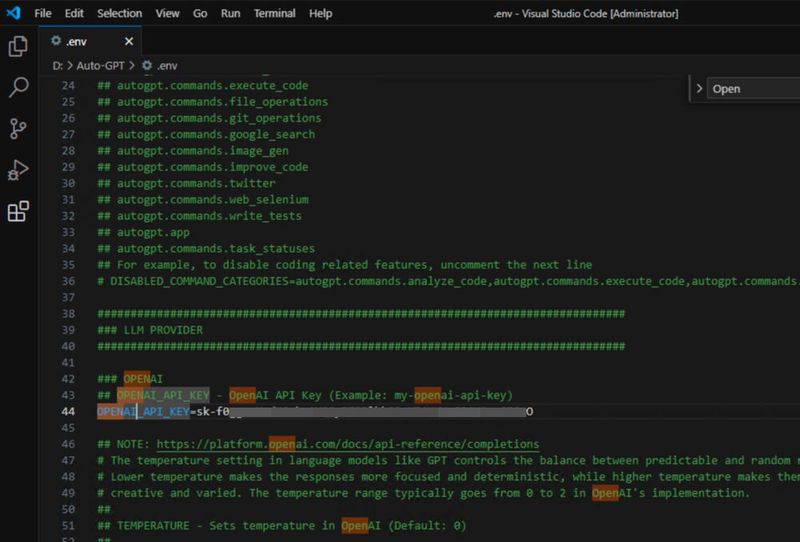800x542 pixels.
Task: Click the .env breadcrumb file name
Action: [167, 65]
